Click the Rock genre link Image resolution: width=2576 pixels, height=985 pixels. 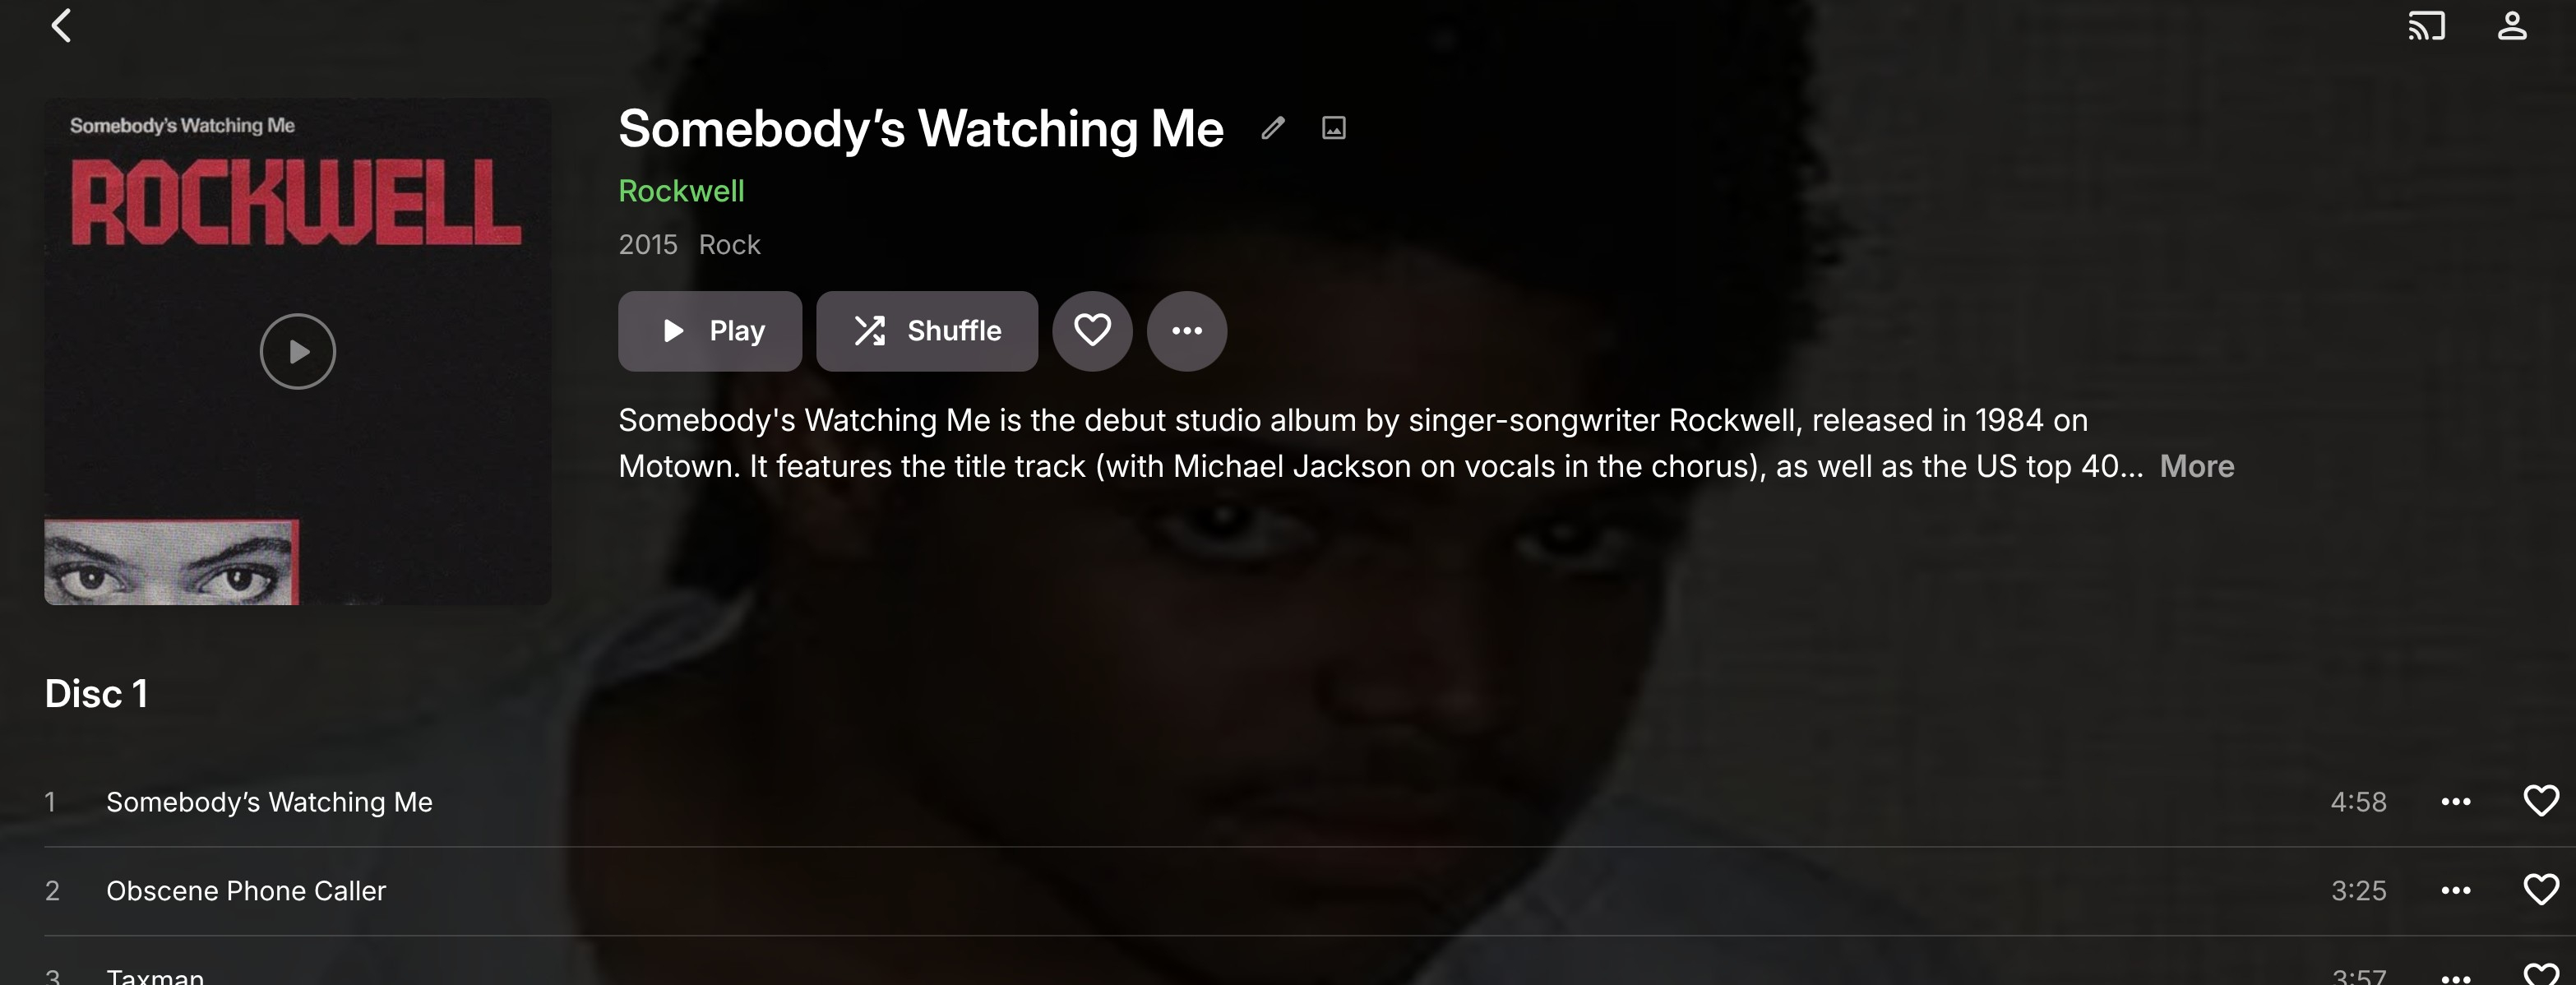(729, 245)
